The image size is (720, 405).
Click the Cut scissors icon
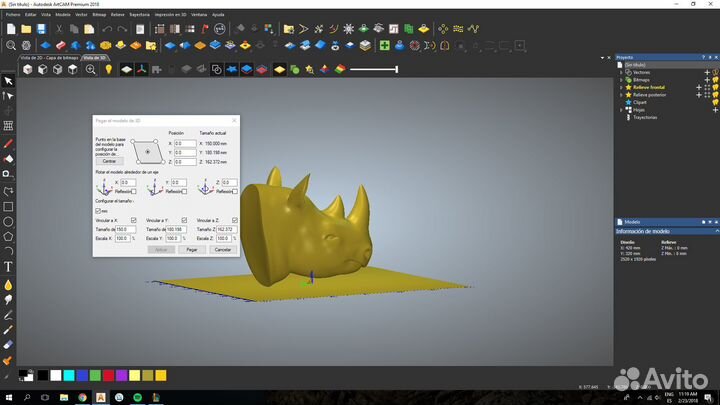click(59, 29)
